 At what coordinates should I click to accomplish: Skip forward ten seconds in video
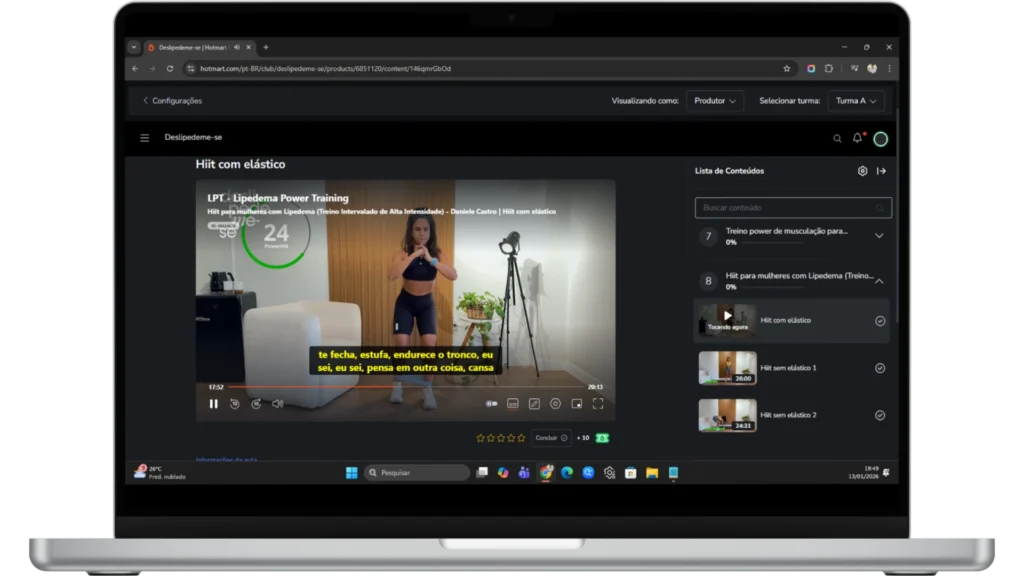tap(256, 404)
